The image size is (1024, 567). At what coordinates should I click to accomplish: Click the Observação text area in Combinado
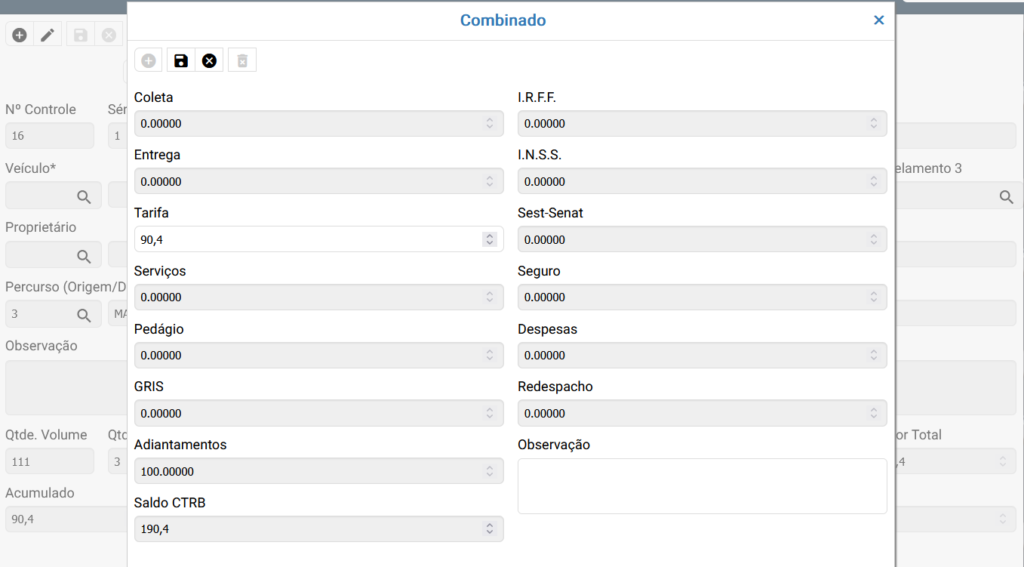702,486
